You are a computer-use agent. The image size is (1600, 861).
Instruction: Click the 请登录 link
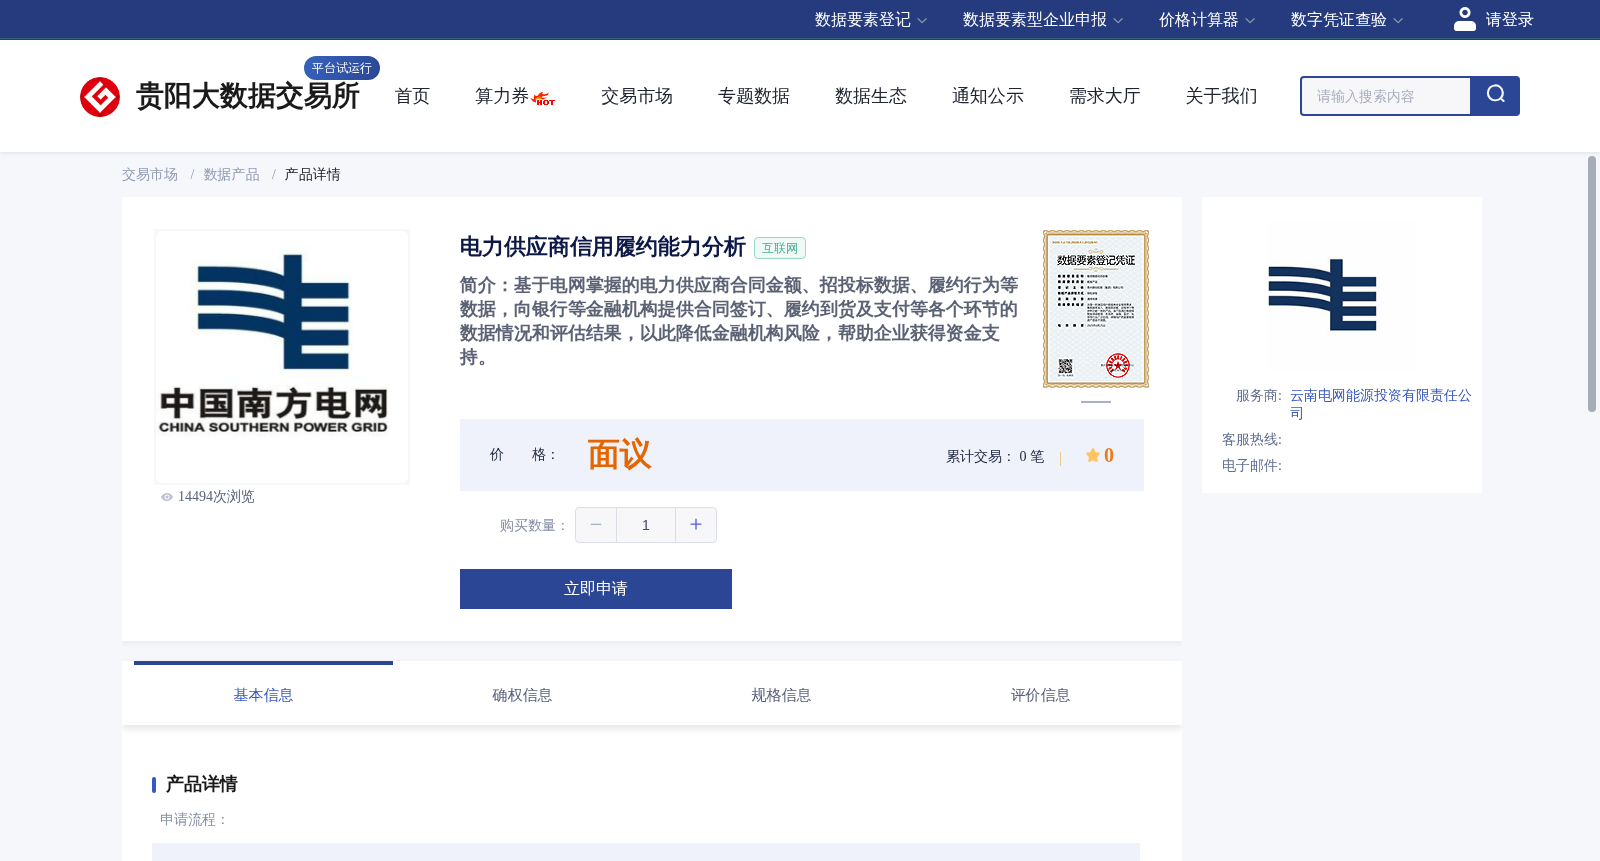point(1509,20)
